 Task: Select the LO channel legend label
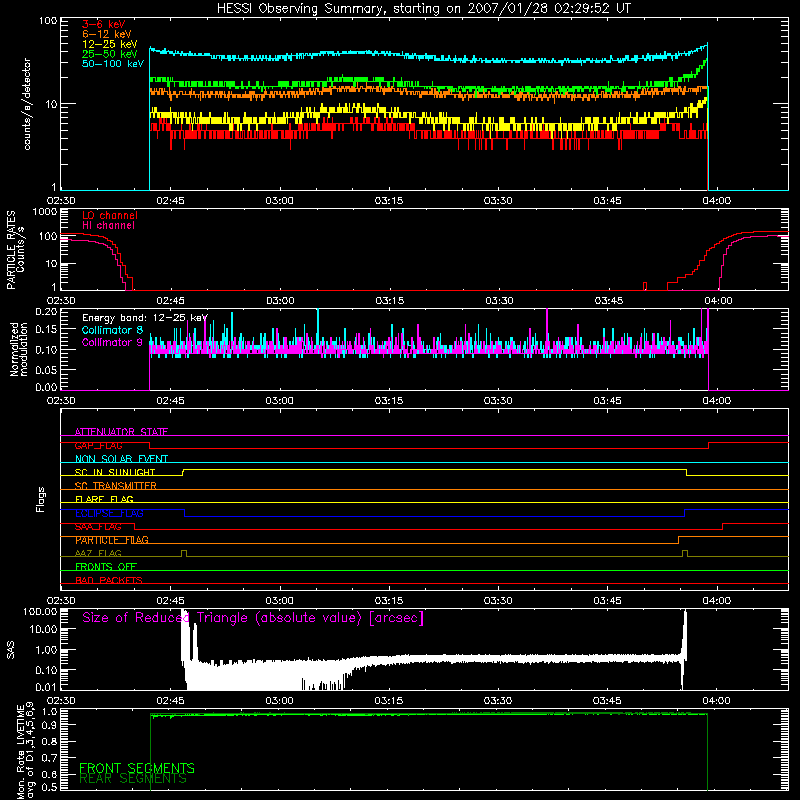110,215
